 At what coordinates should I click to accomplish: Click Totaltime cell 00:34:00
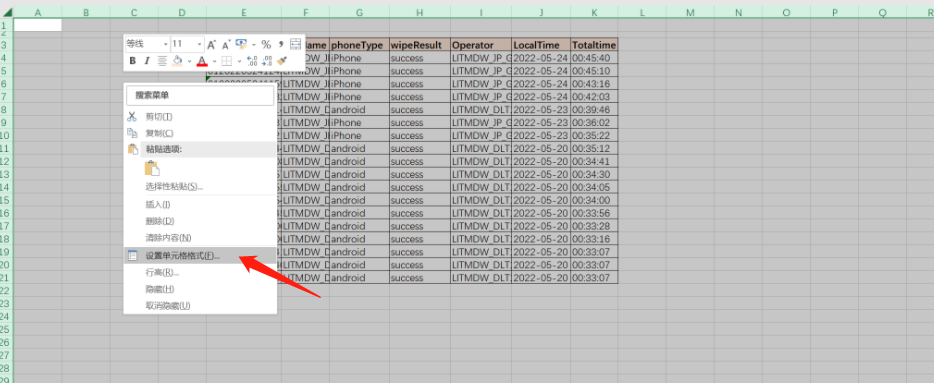tap(594, 200)
